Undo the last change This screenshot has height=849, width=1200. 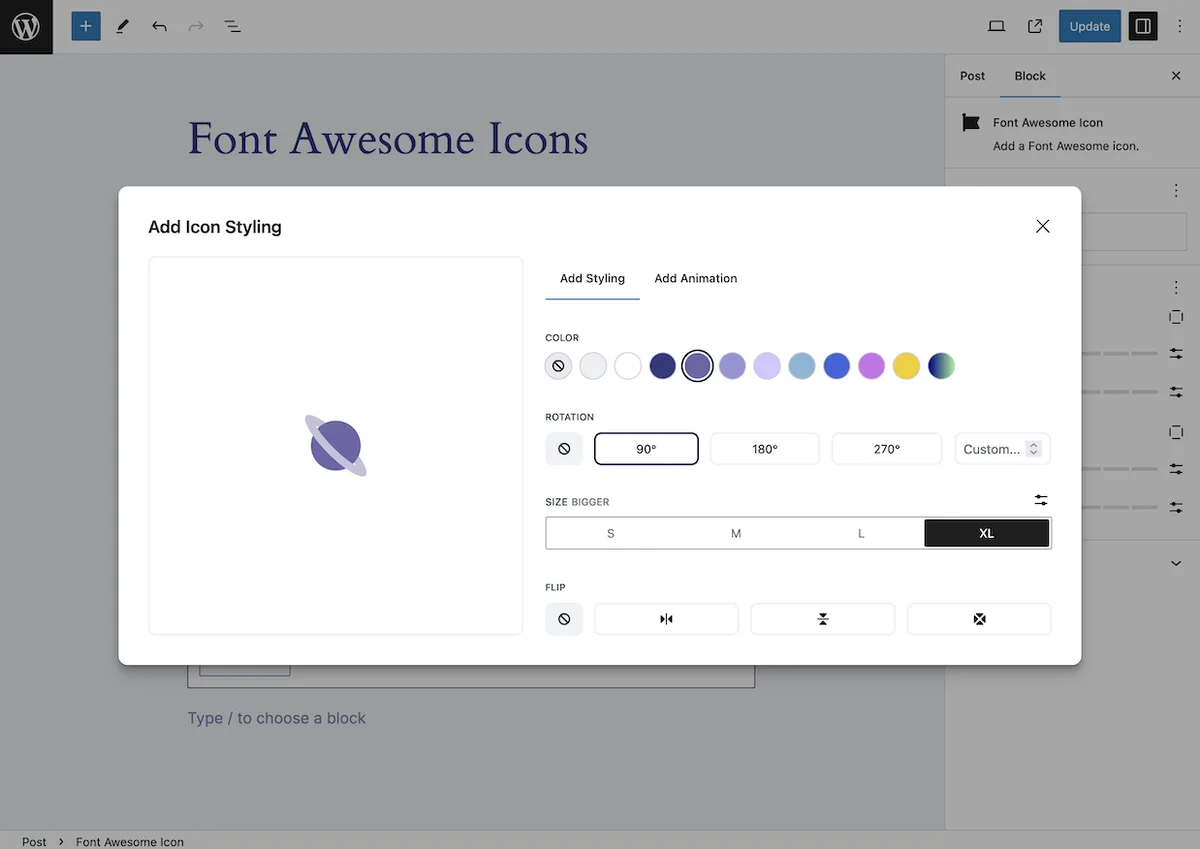[159, 27]
